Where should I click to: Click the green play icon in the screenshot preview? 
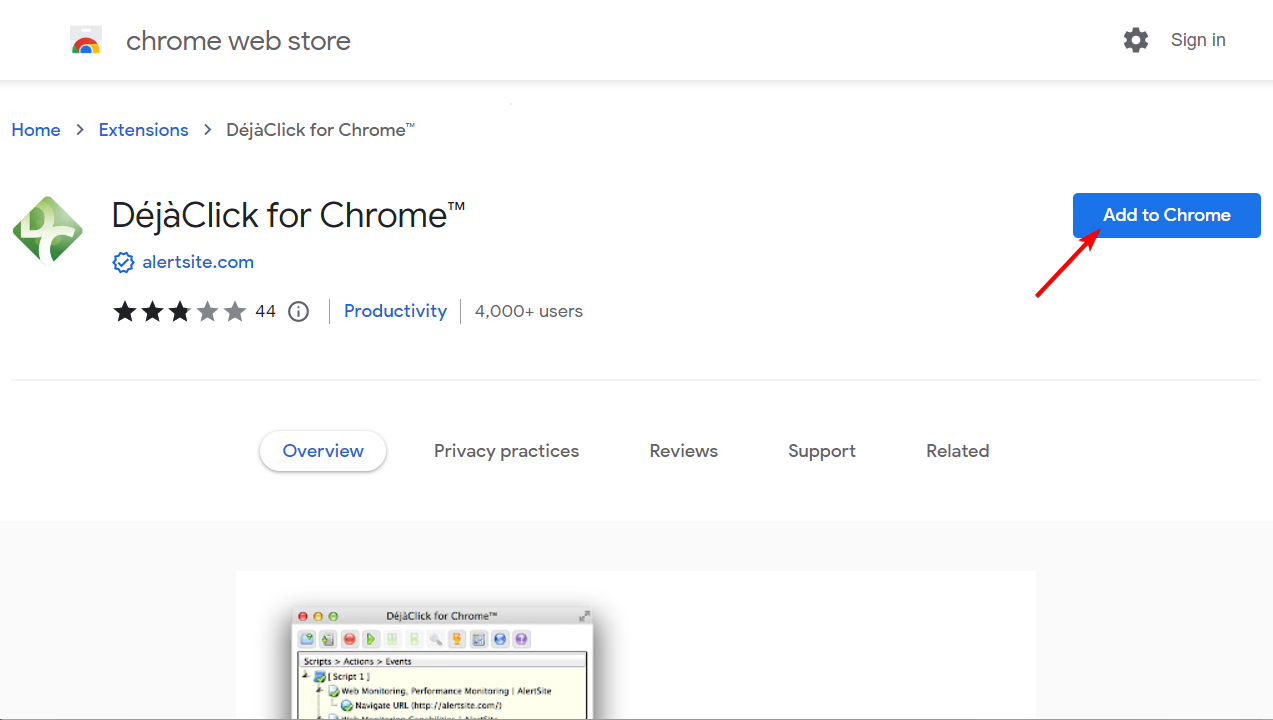pos(371,639)
